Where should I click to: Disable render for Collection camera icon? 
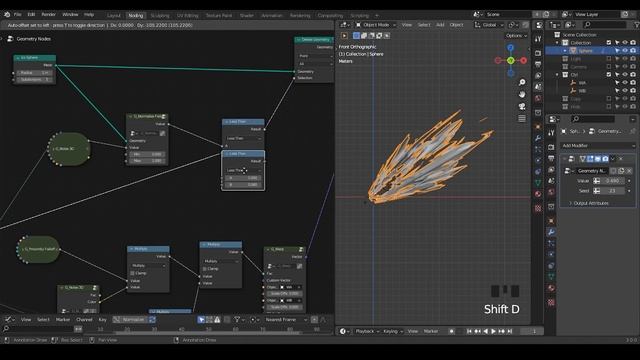pos(633,42)
